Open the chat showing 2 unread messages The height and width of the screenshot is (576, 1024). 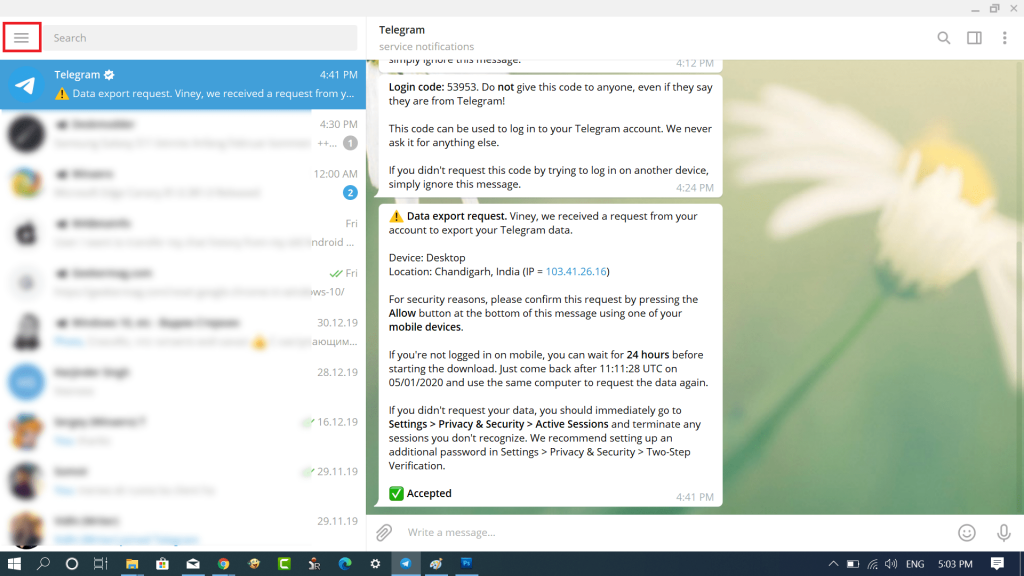tap(183, 184)
